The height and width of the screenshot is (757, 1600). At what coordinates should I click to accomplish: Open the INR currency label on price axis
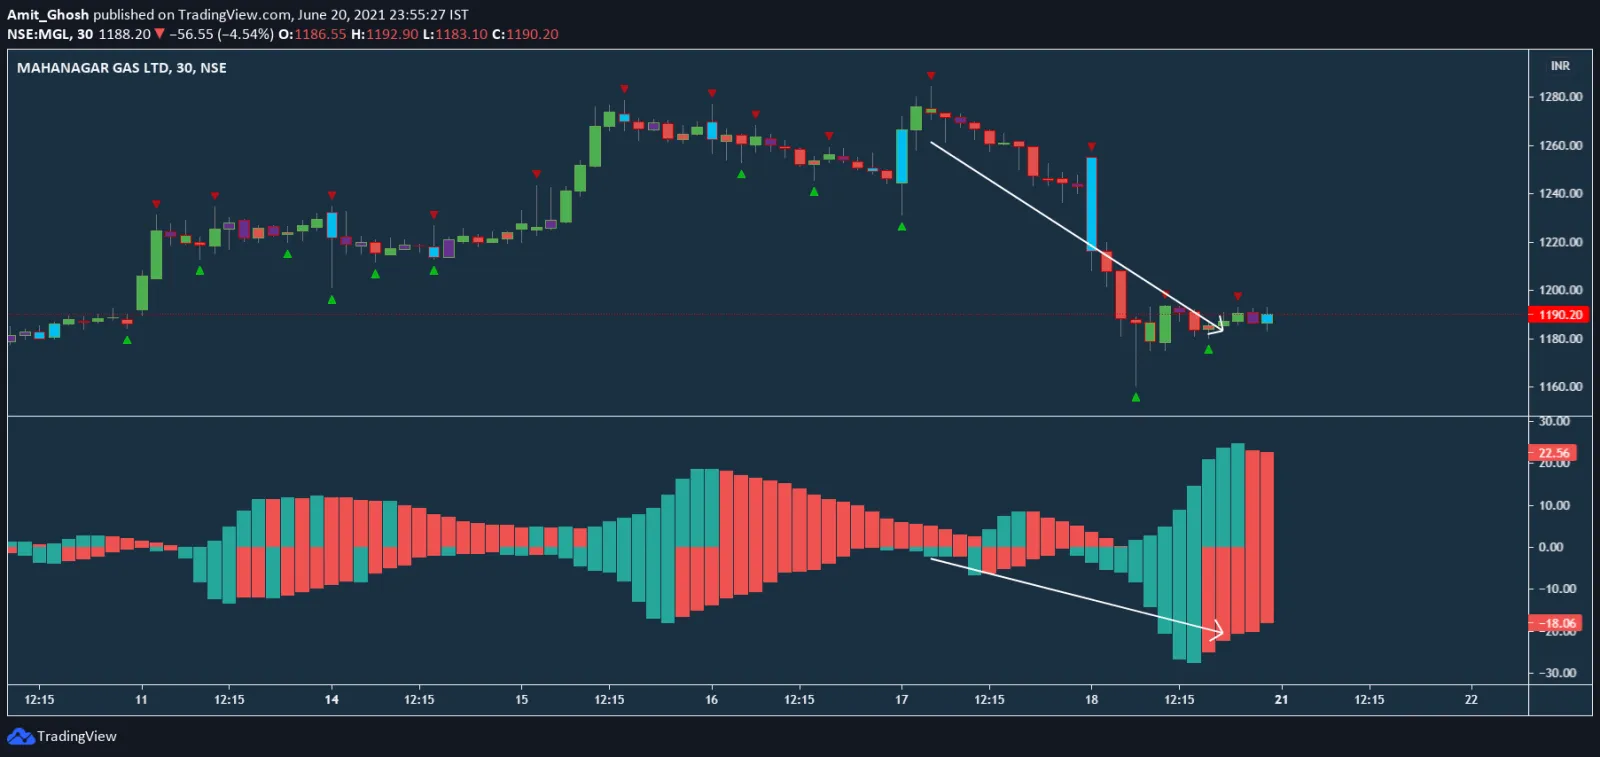point(1560,66)
